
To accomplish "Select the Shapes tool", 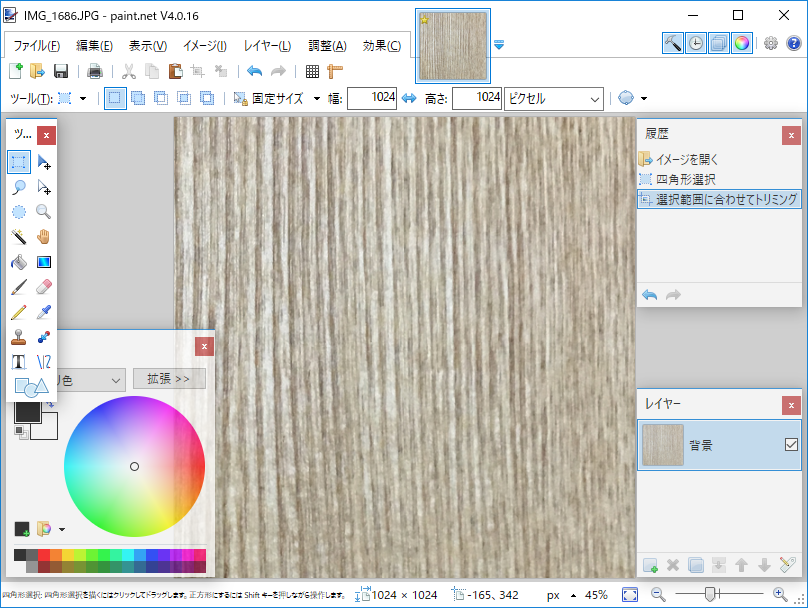I will pos(31,387).
